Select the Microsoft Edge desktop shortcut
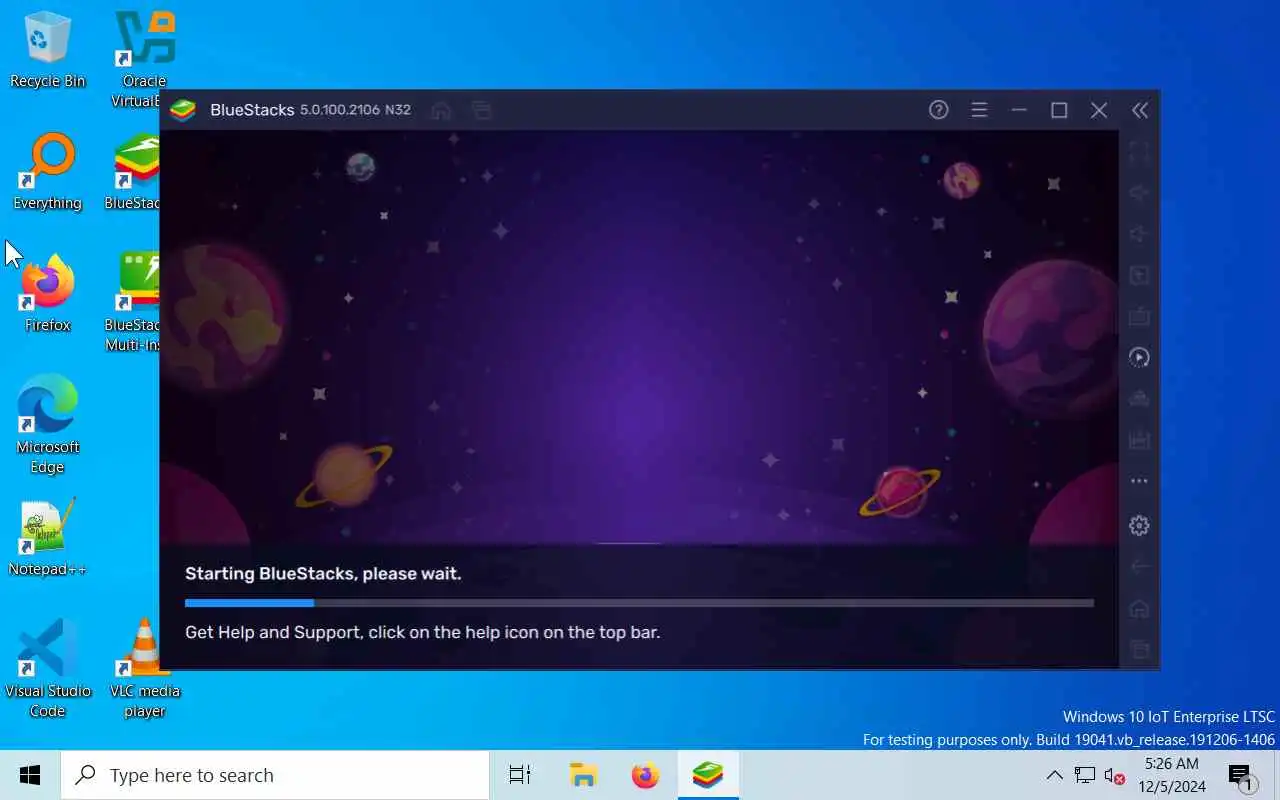This screenshot has height=800, width=1280. tap(47, 424)
